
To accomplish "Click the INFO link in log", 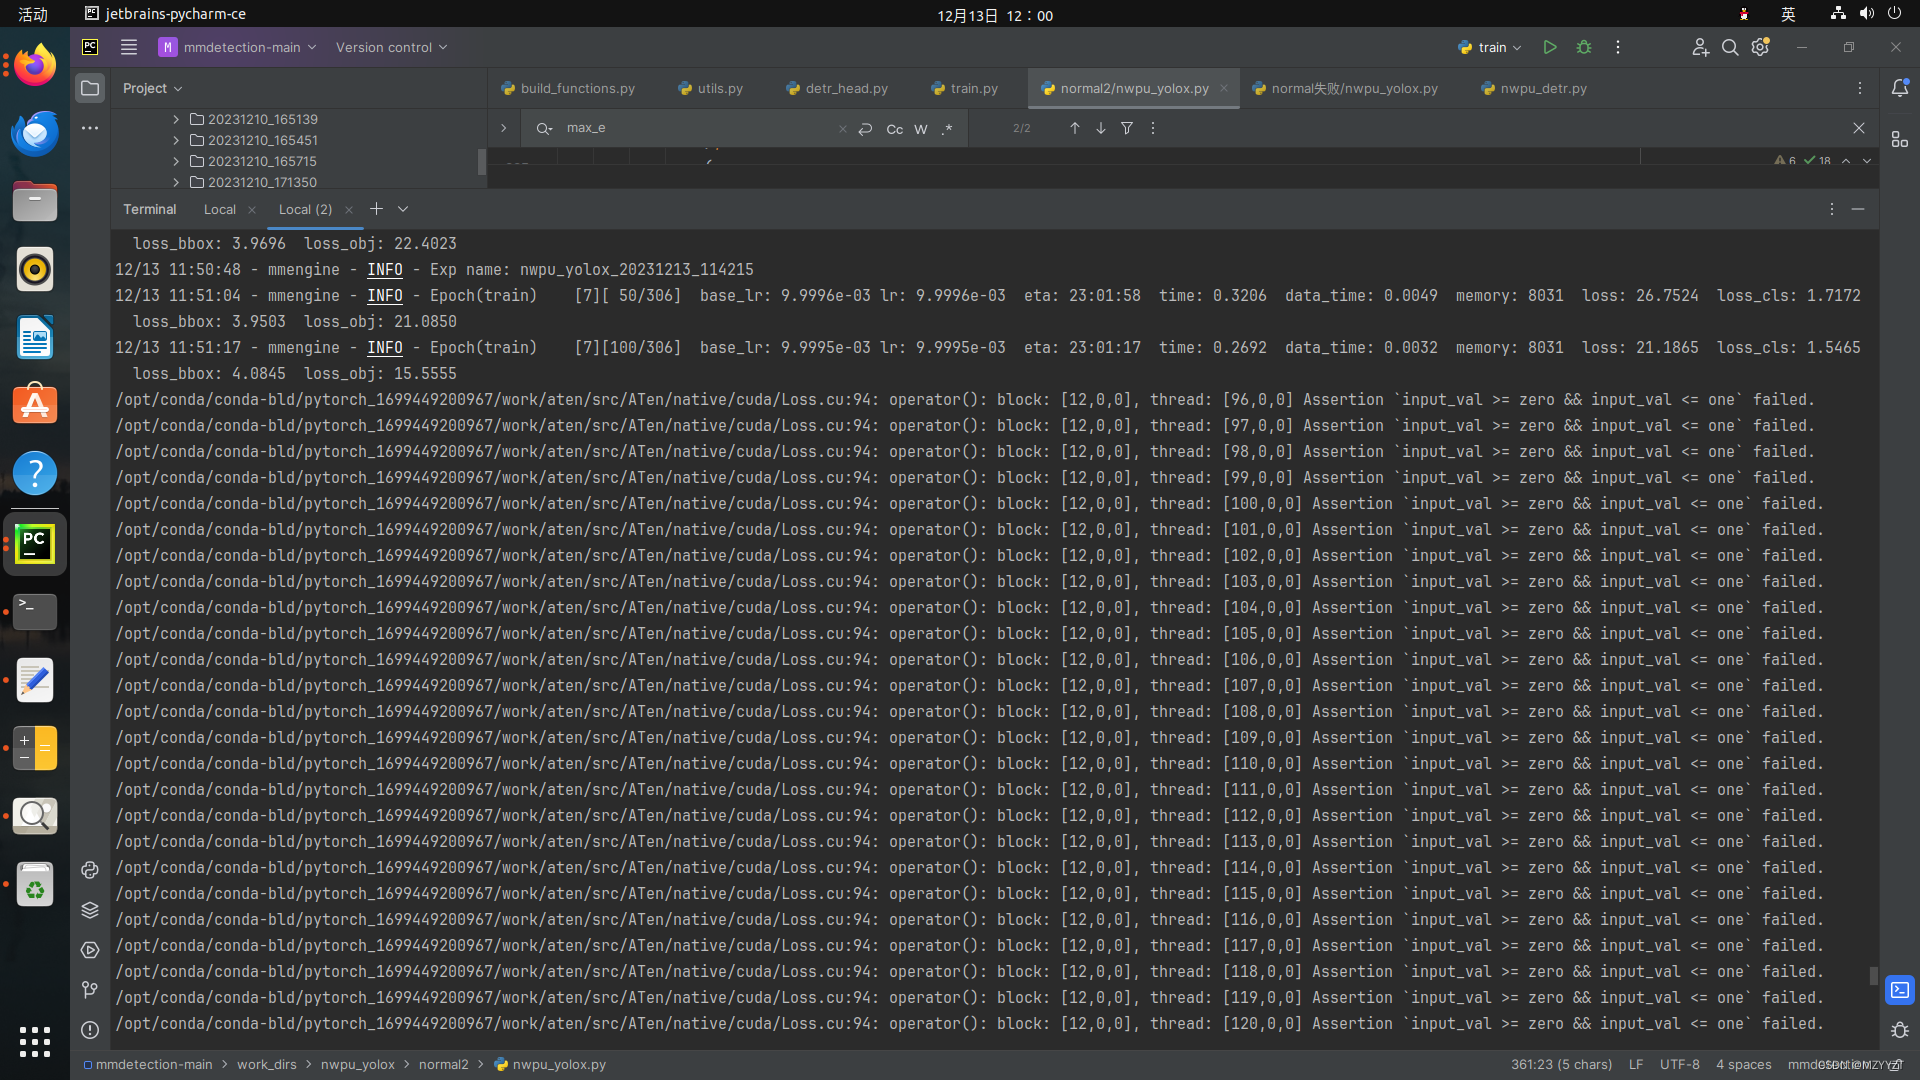I will [x=384, y=270].
